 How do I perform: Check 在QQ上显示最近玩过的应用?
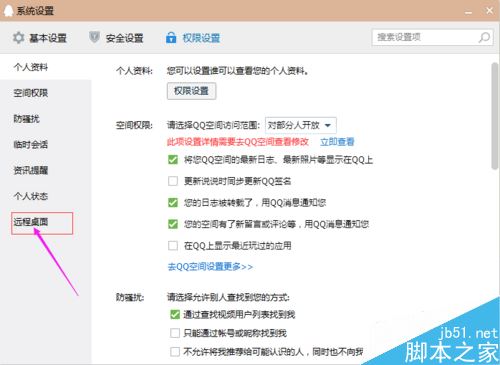tap(173, 246)
